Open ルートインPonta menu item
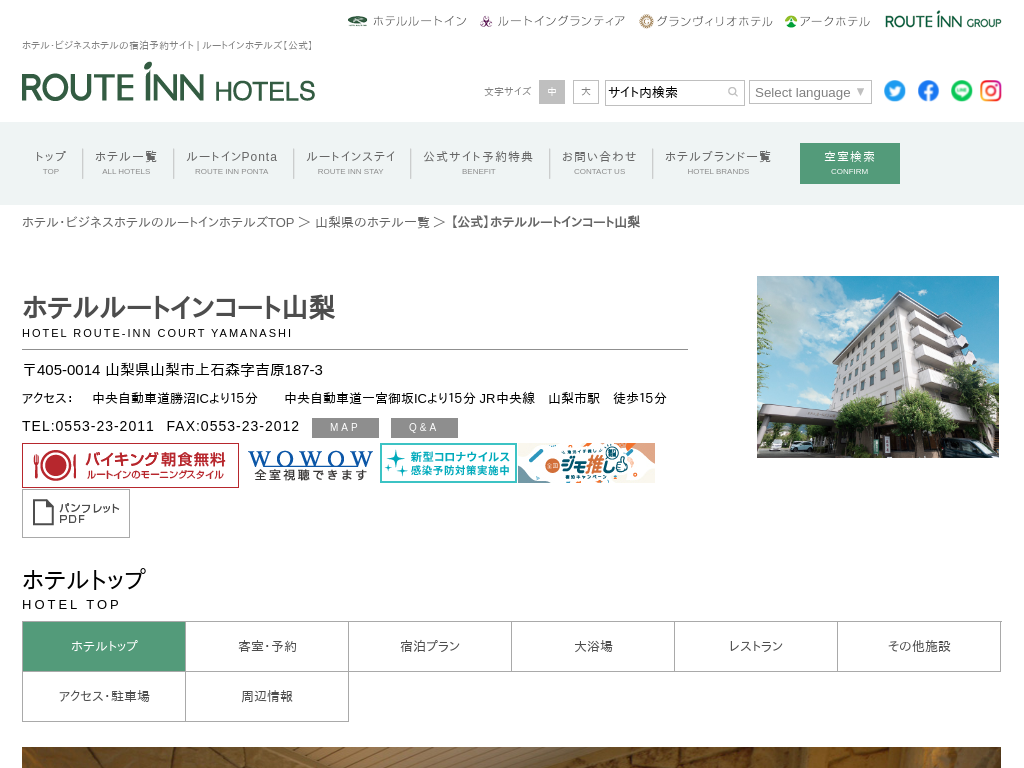The width and height of the screenshot is (1024, 768). [232, 163]
